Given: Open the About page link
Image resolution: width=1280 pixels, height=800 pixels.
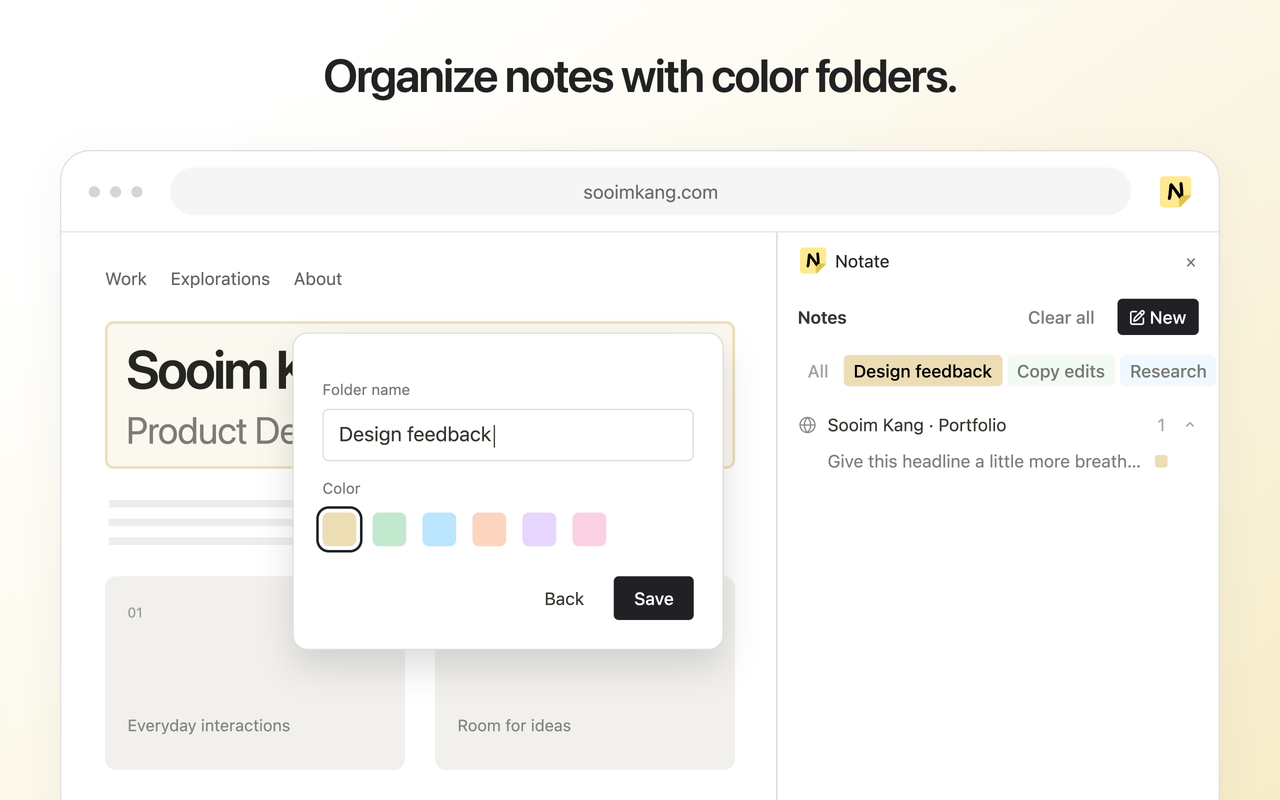Looking at the screenshot, I should tap(318, 279).
